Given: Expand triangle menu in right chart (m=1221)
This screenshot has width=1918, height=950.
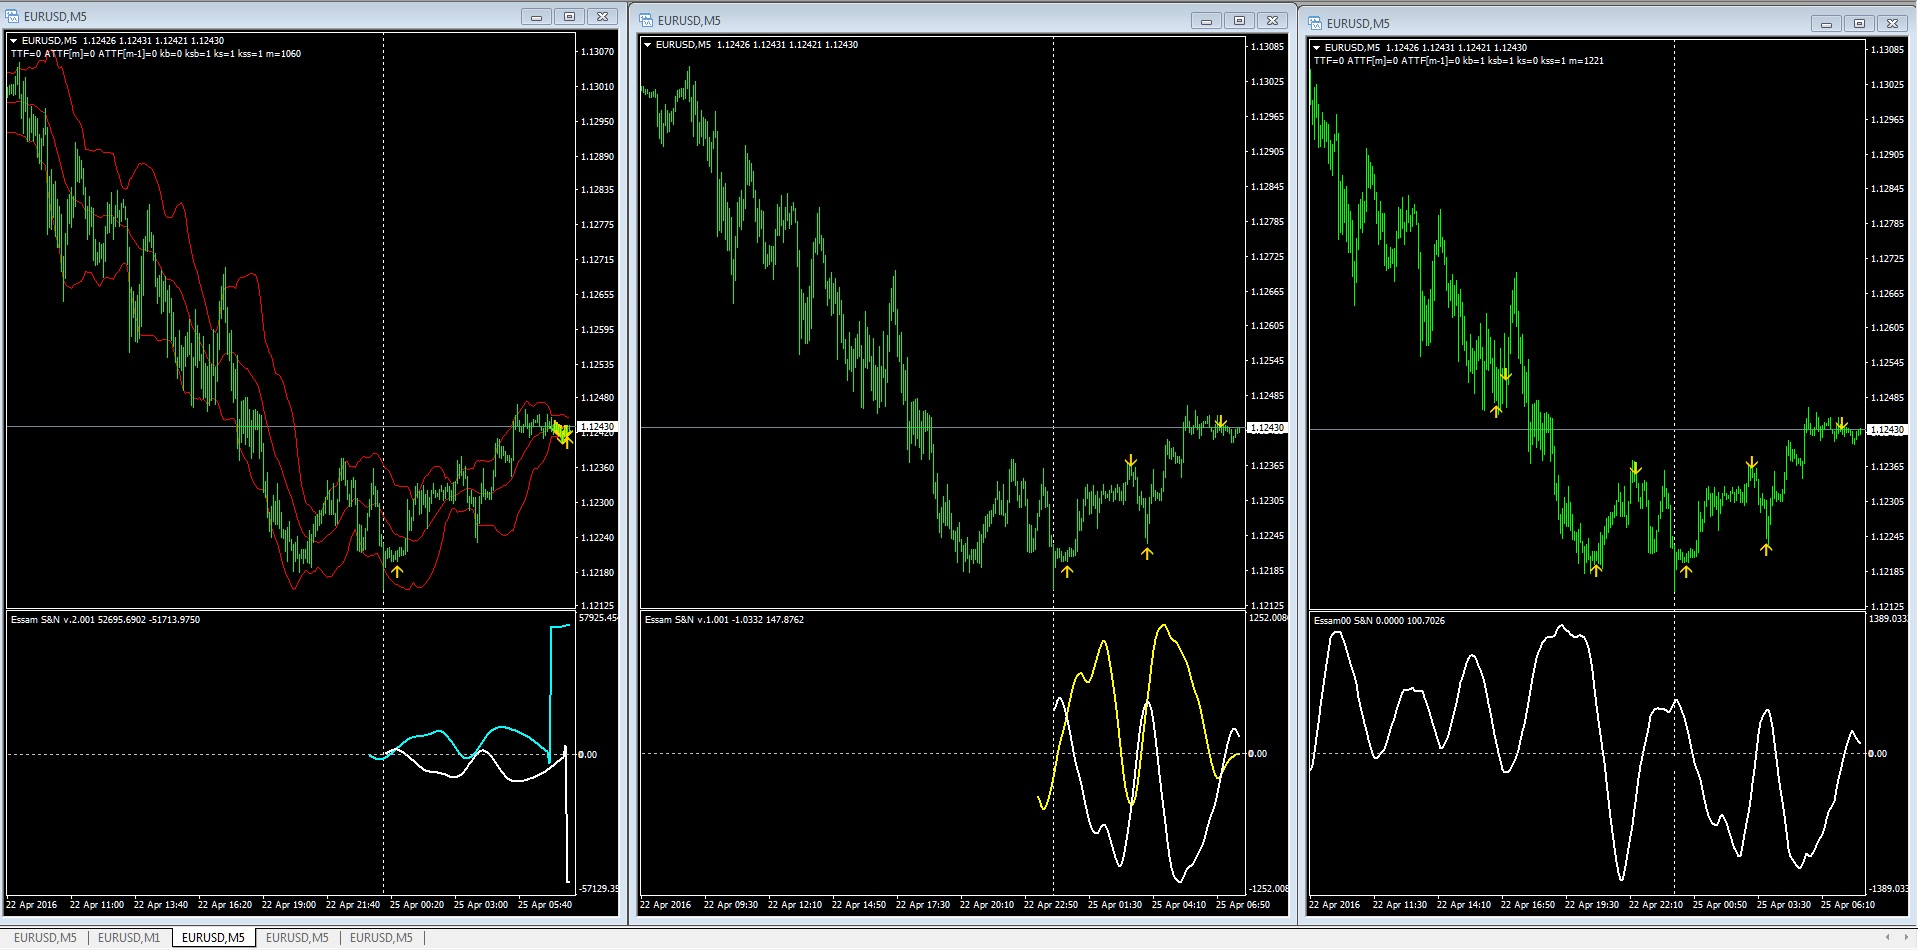Looking at the screenshot, I should (x=1317, y=48).
